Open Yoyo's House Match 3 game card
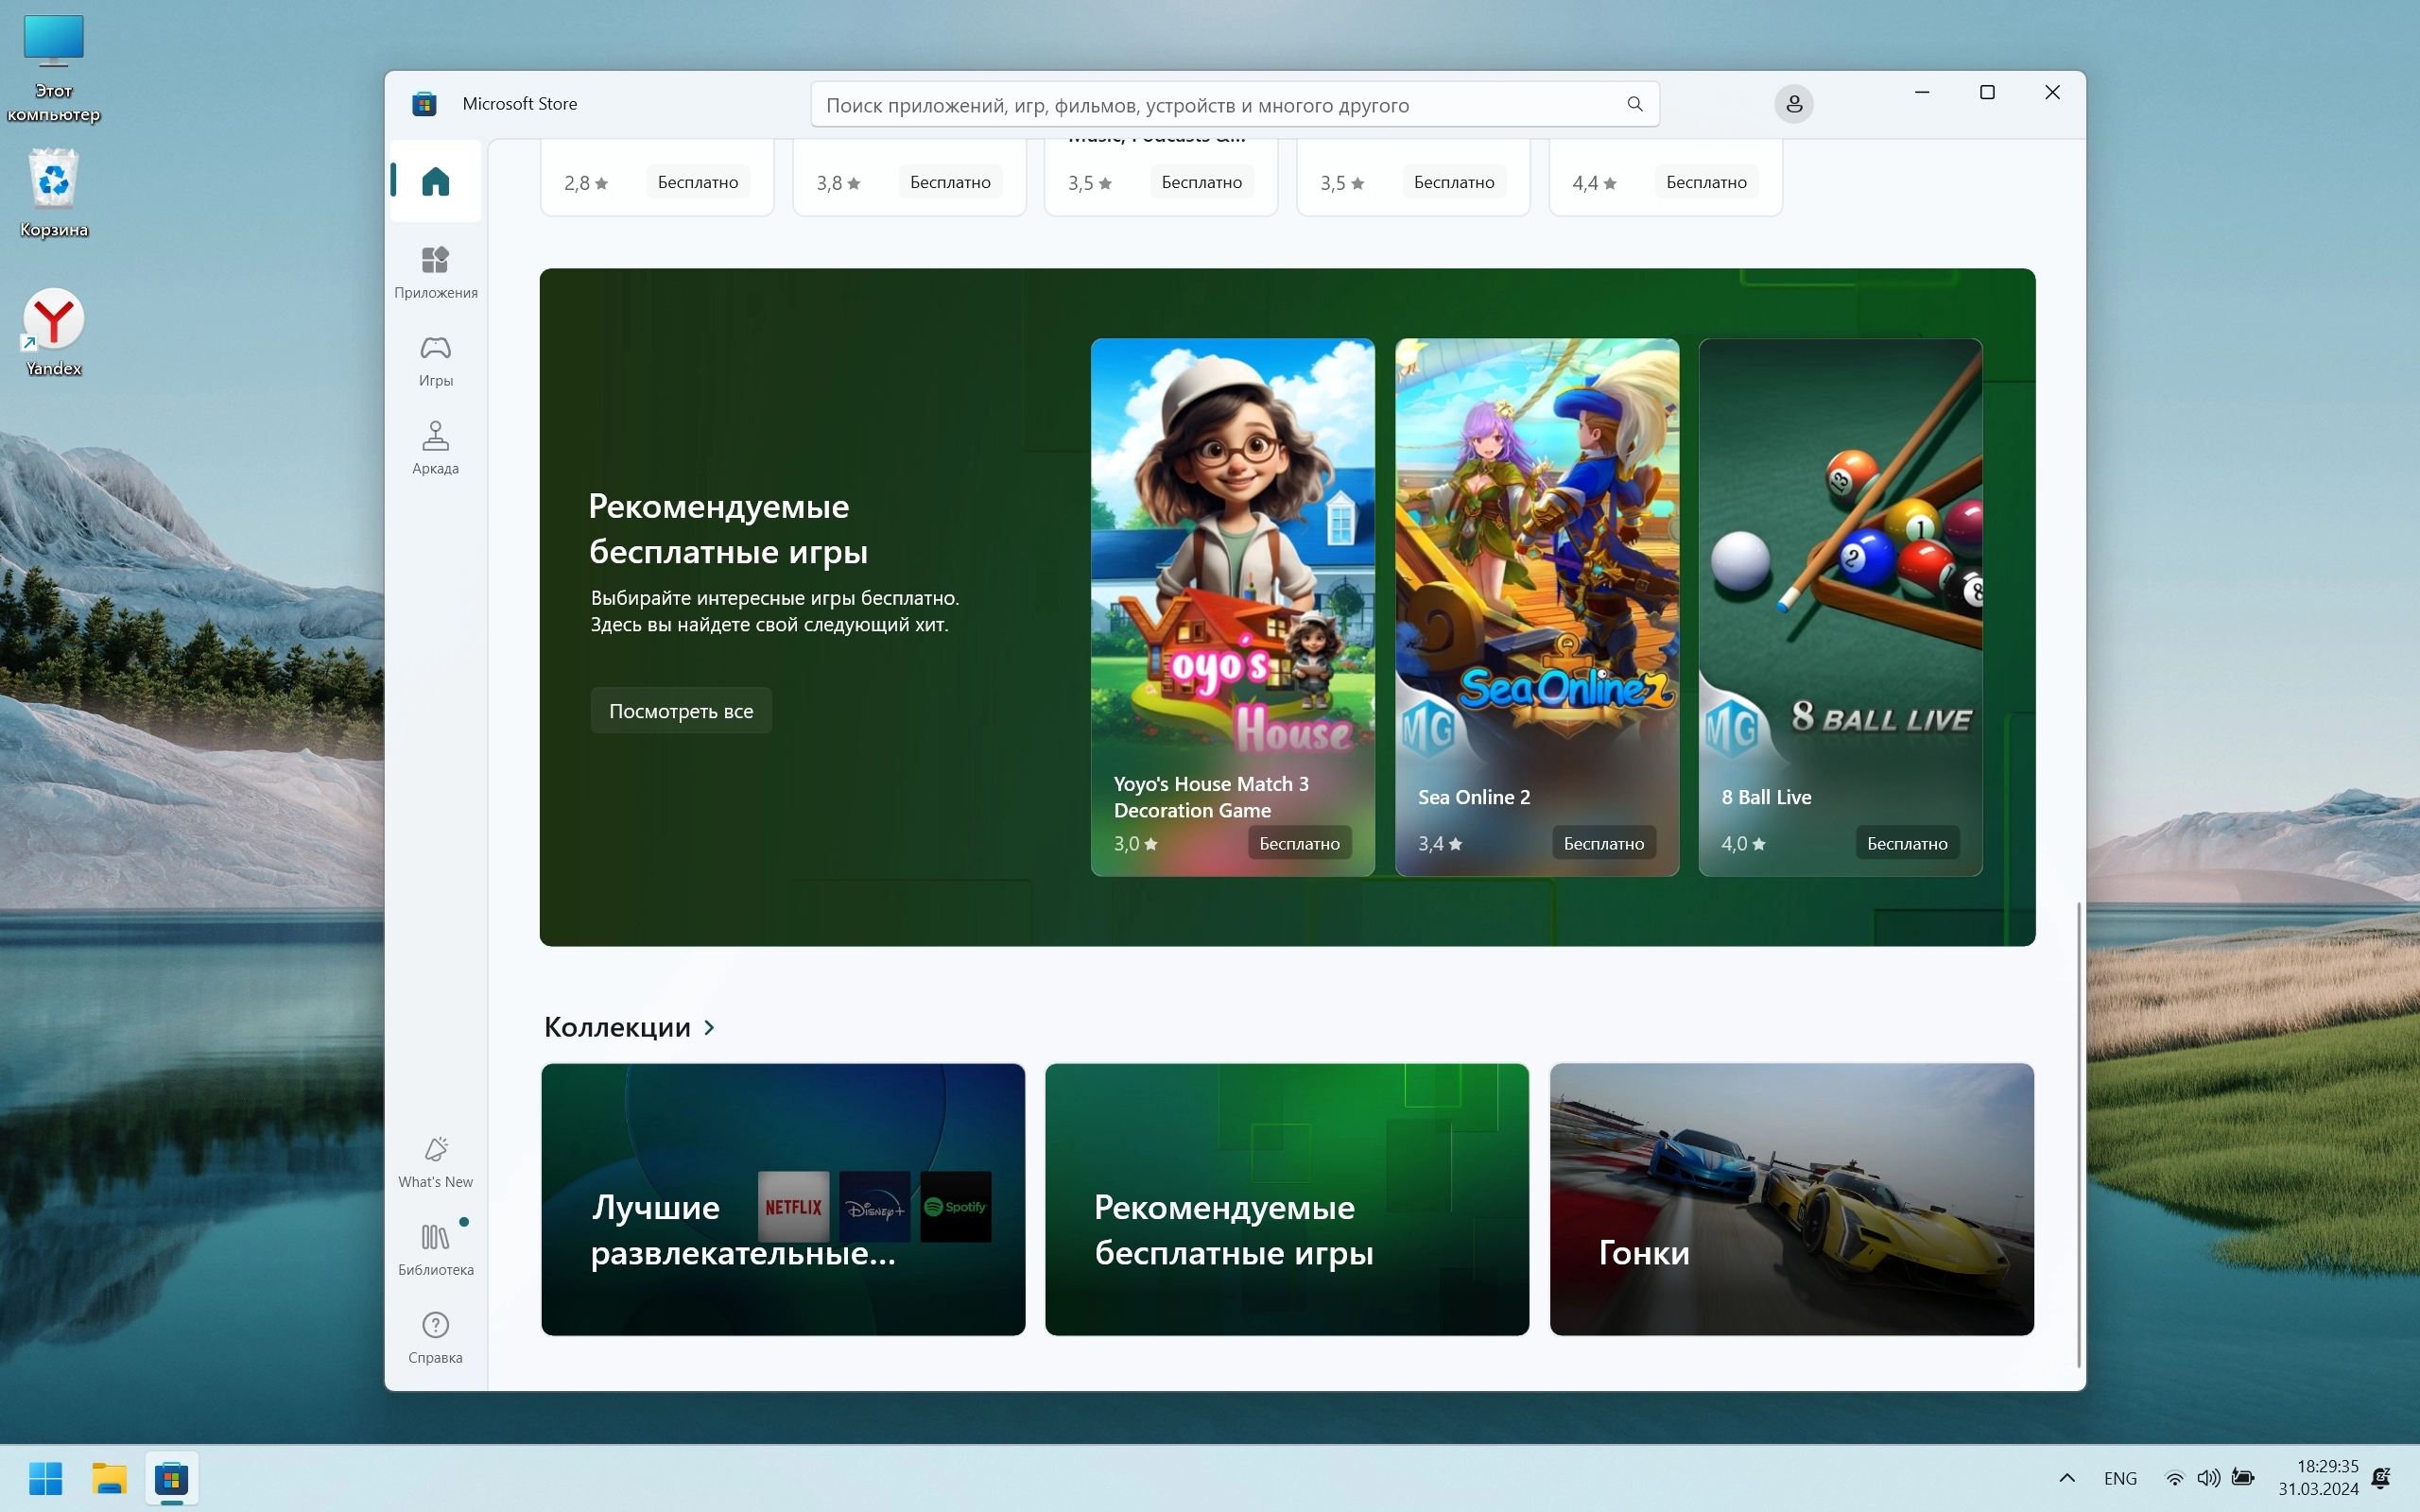2420x1512 pixels. (1232, 600)
